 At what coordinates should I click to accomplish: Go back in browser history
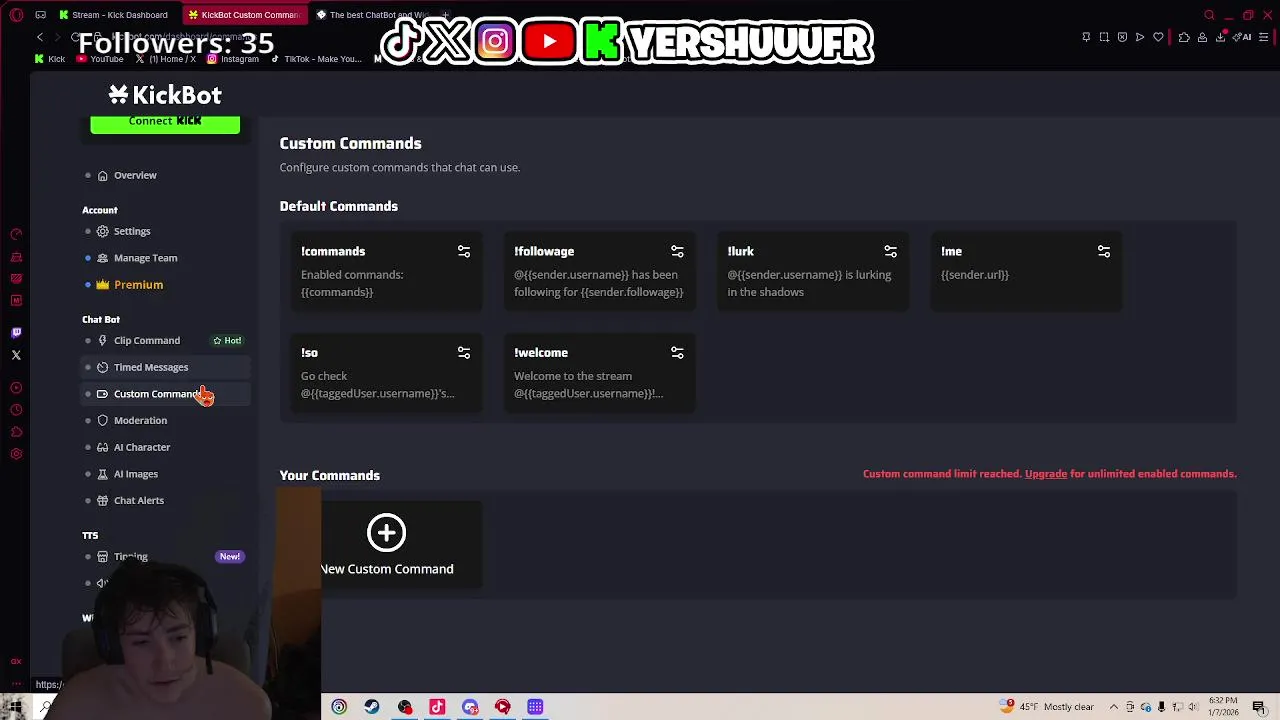(x=40, y=37)
